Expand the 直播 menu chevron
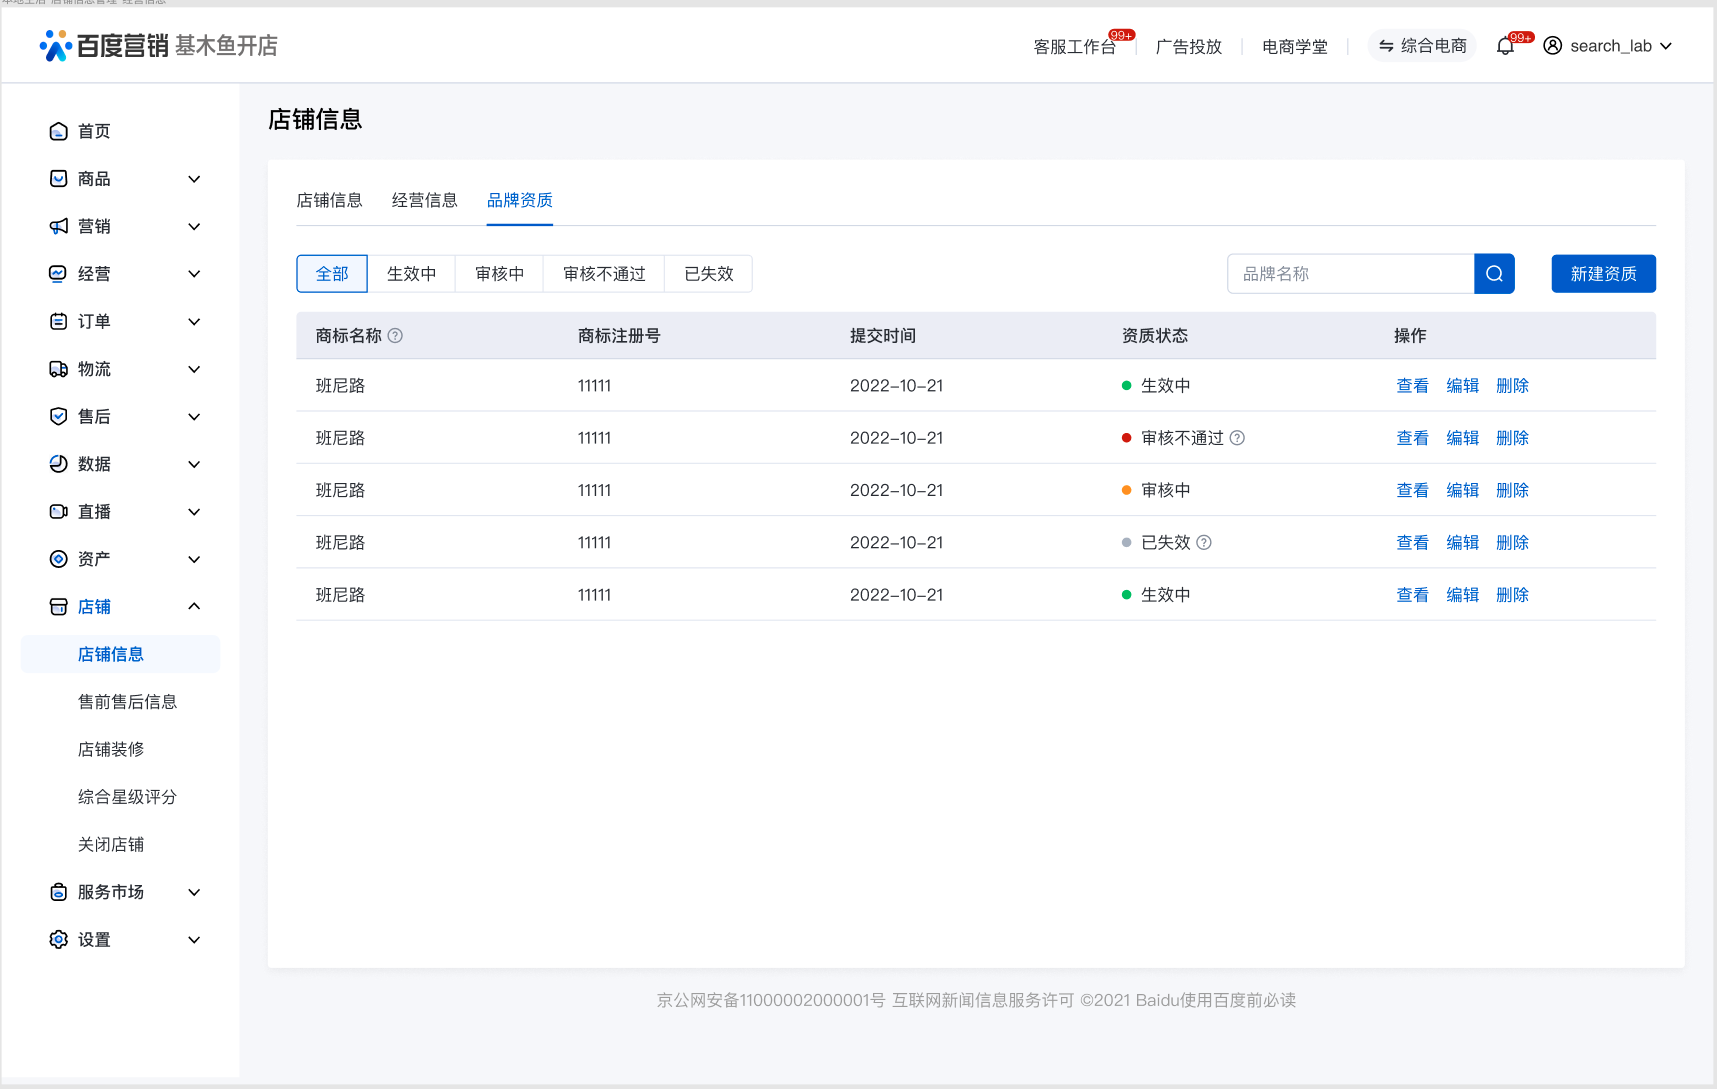1717x1089 pixels. [194, 511]
